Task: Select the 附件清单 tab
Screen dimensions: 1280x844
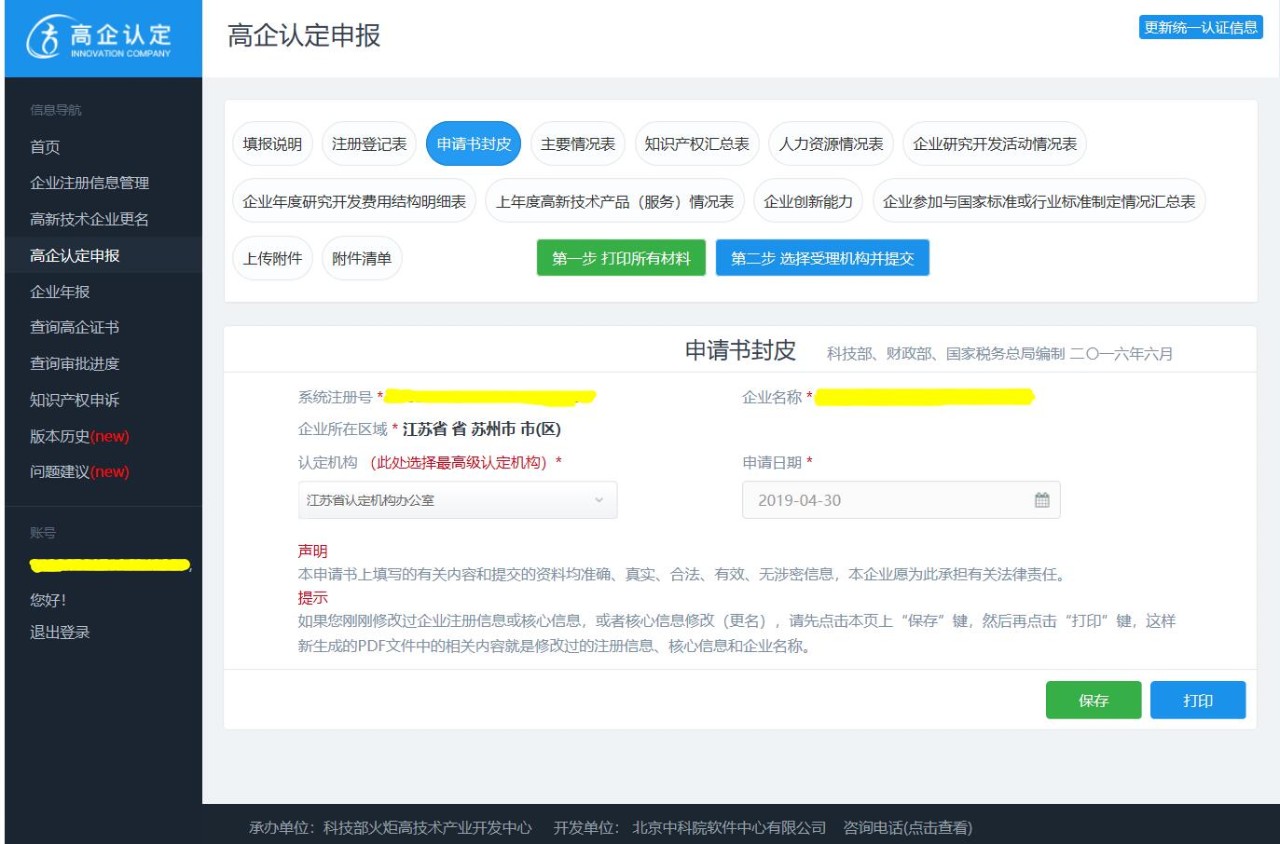Action: [362, 257]
